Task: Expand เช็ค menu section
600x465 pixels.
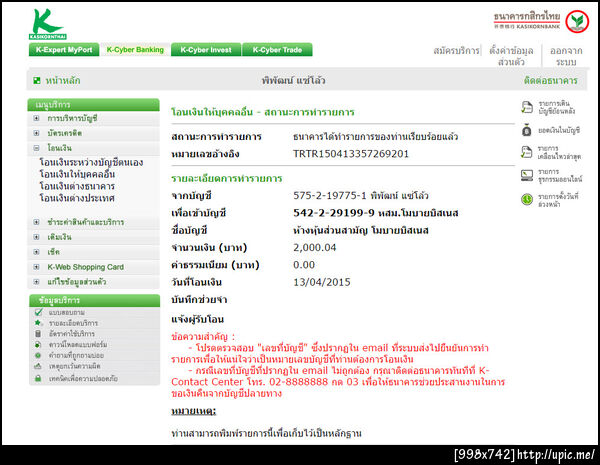Action: 36,252
